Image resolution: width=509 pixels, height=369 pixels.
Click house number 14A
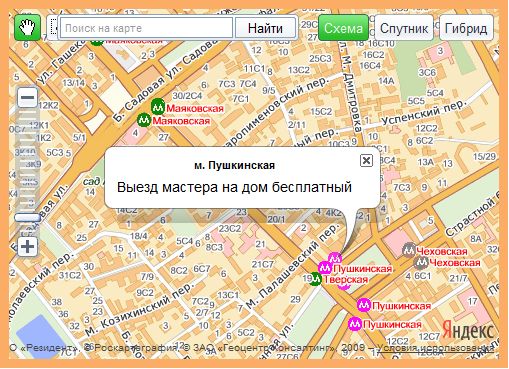coord(386,80)
